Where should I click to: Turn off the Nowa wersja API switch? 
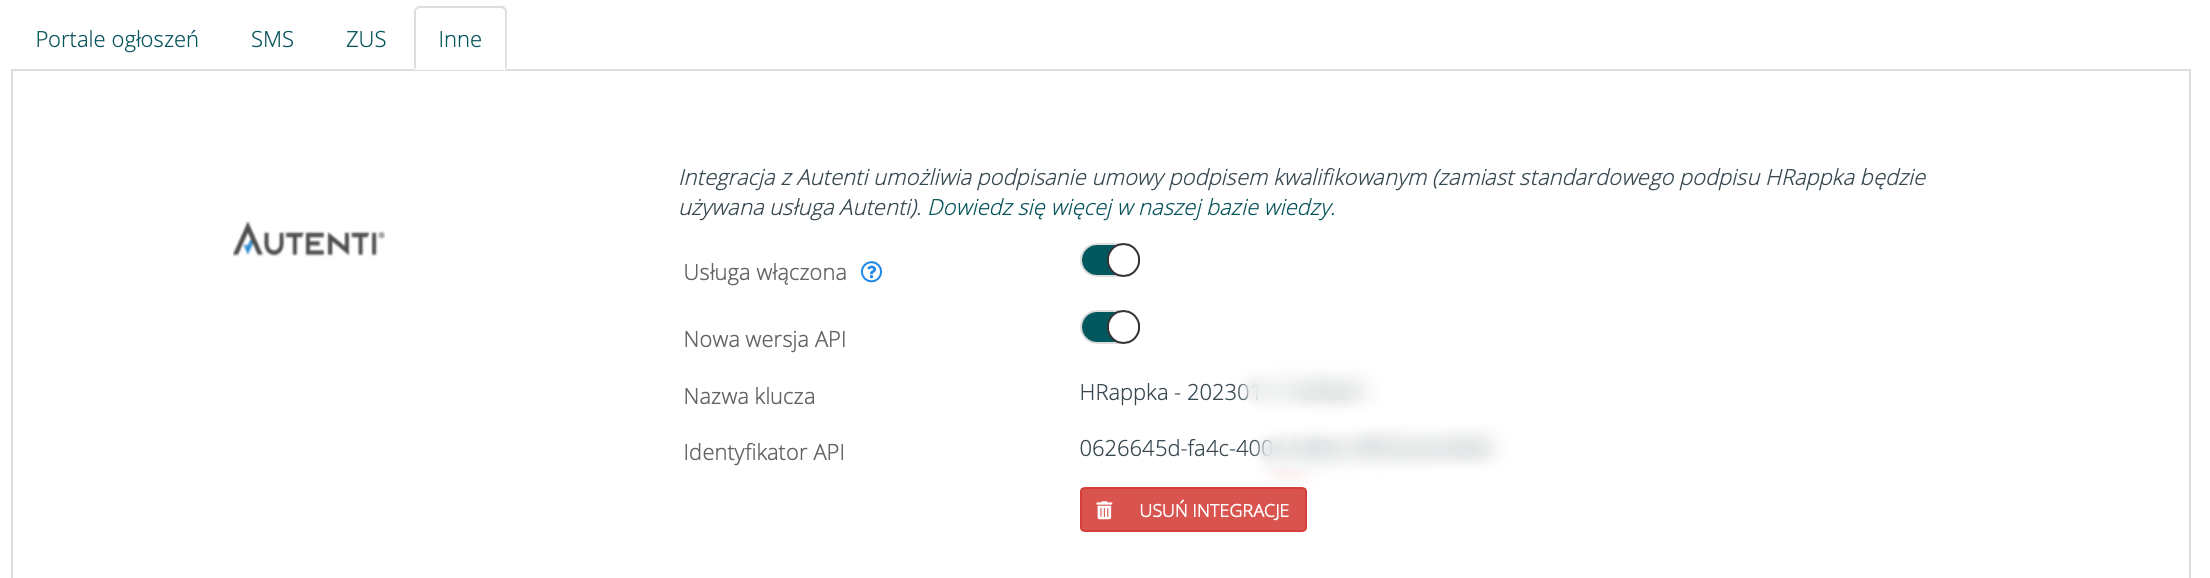click(1110, 327)
